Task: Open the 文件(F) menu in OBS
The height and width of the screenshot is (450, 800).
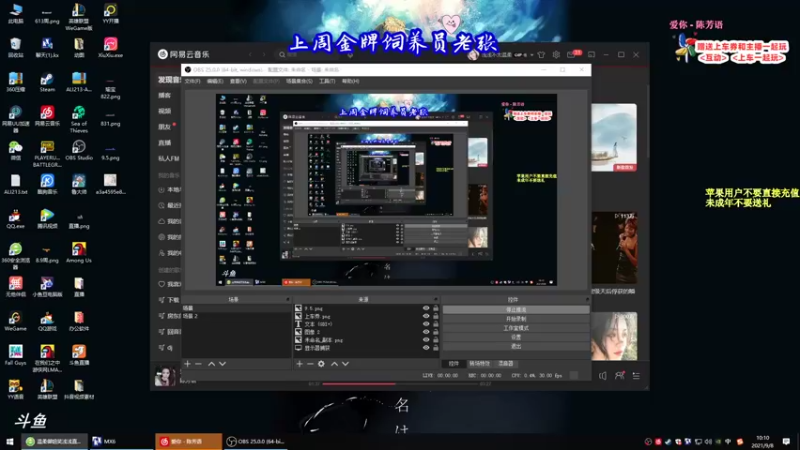Action: [x=192, y=81]
